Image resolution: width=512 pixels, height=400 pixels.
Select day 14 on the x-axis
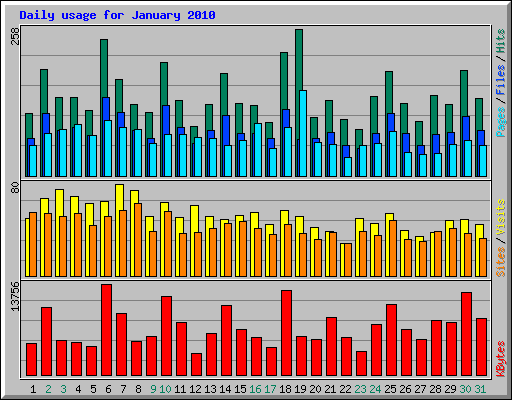pyautogui.click(x=225, y=389)
